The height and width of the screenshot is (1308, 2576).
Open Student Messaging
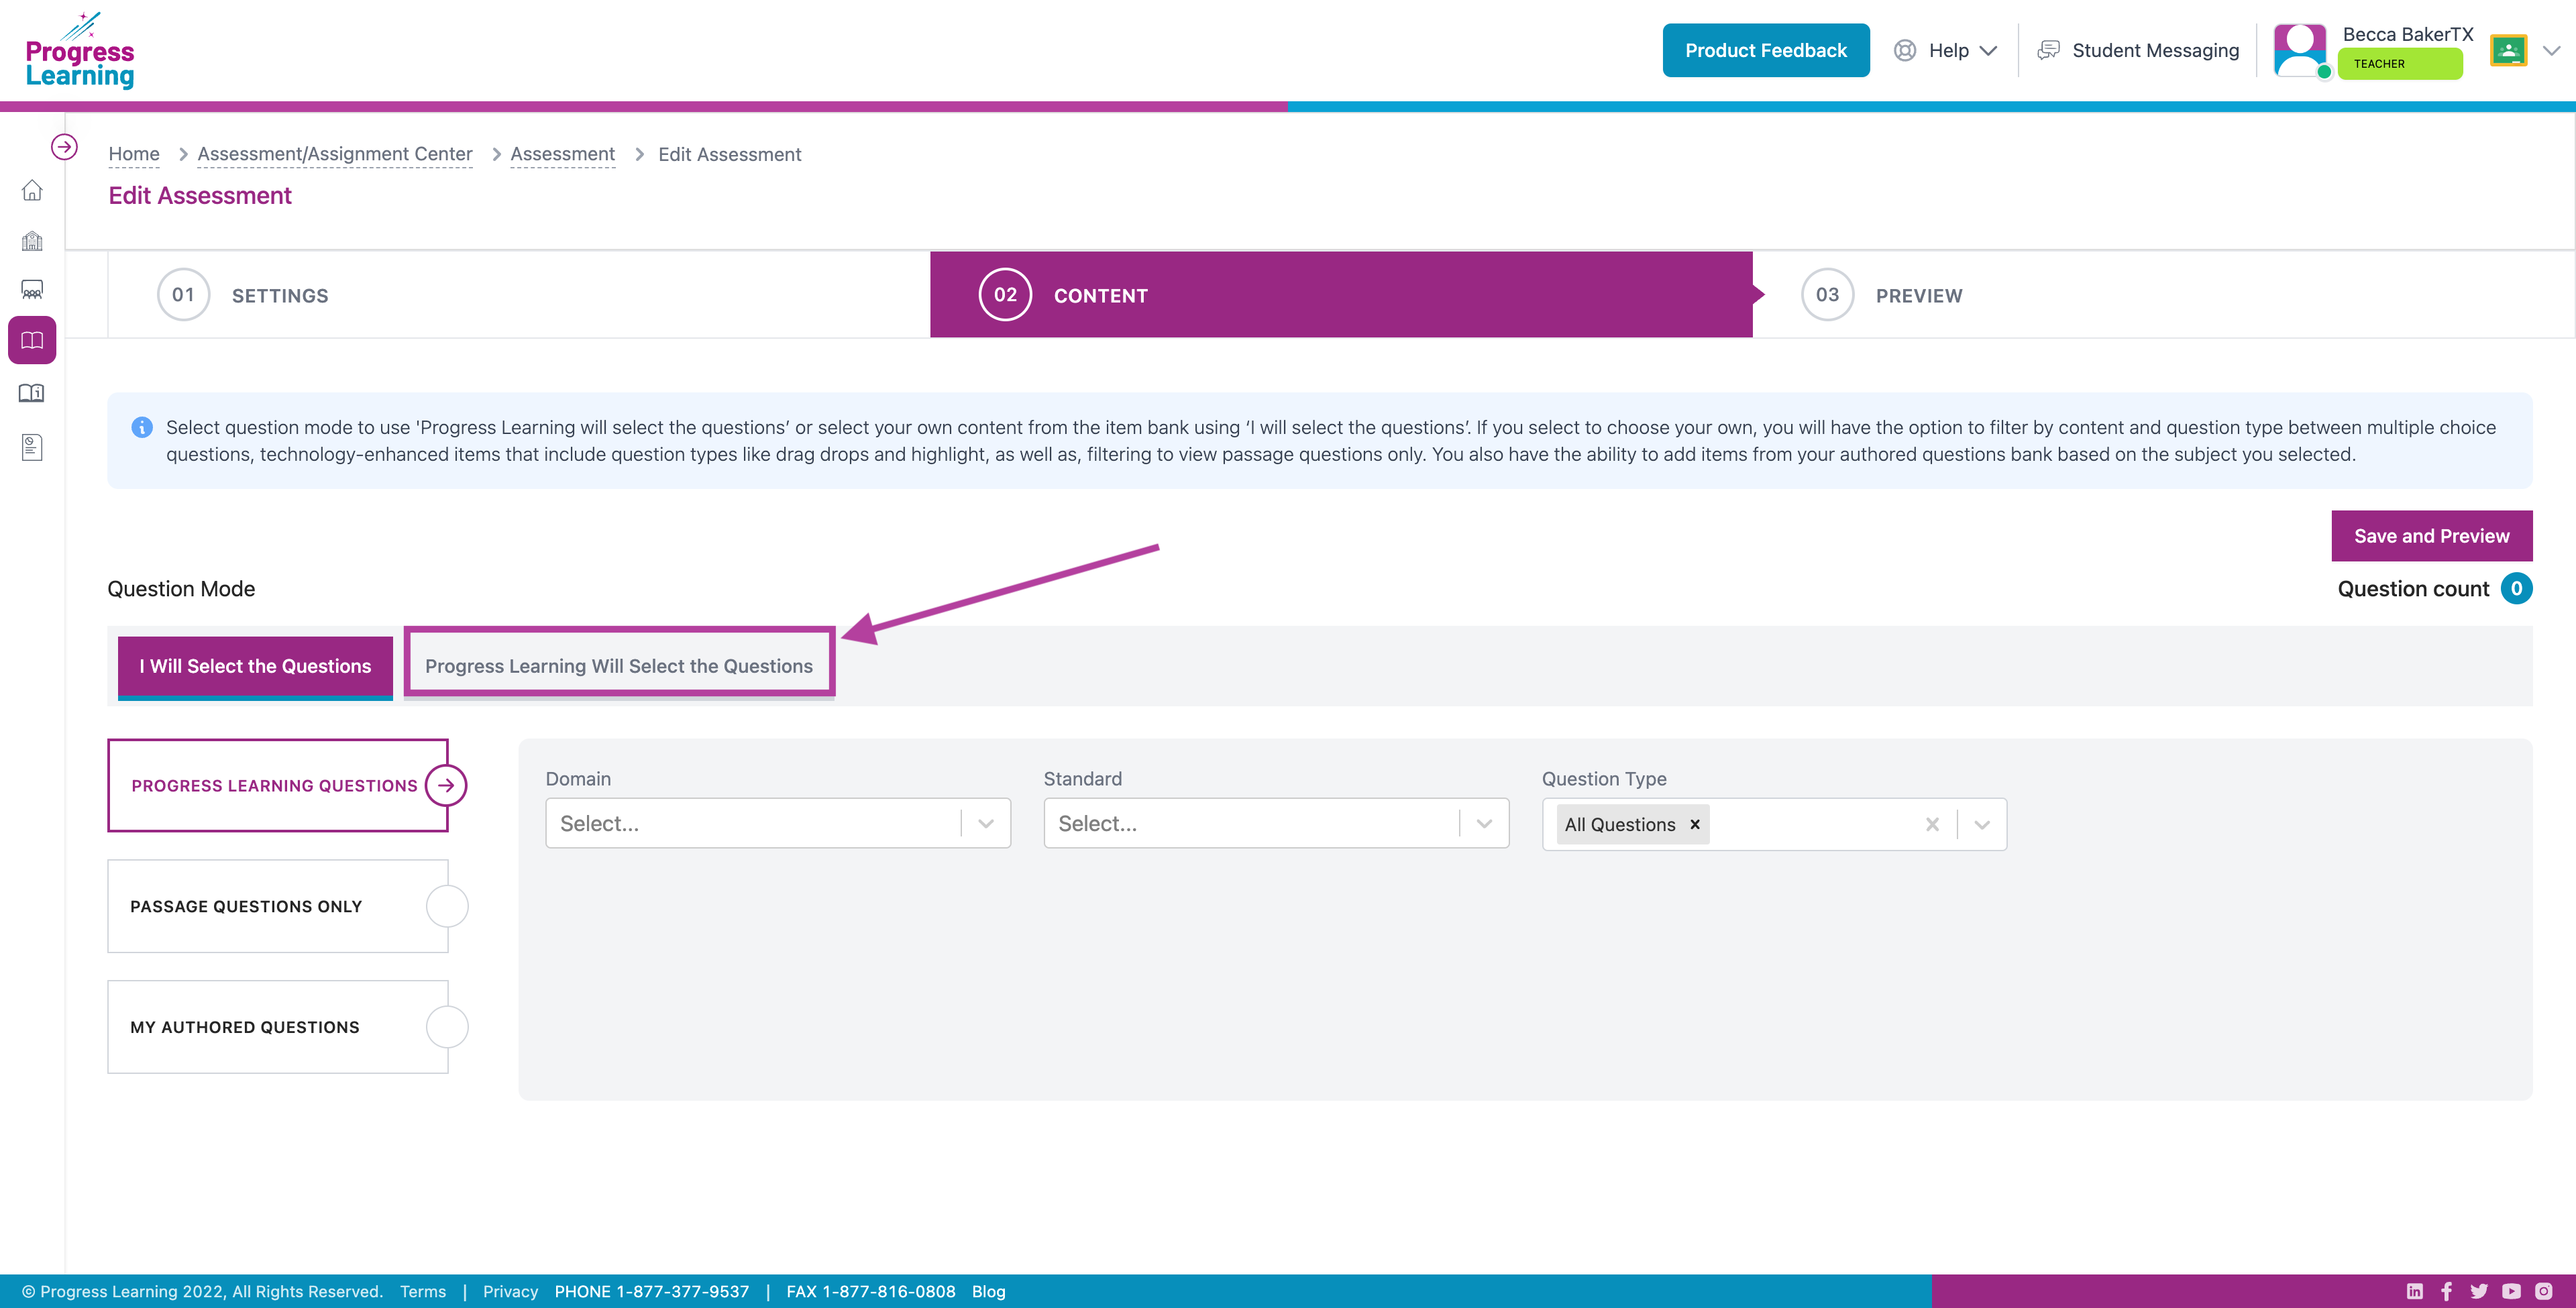click(2138, 50)
